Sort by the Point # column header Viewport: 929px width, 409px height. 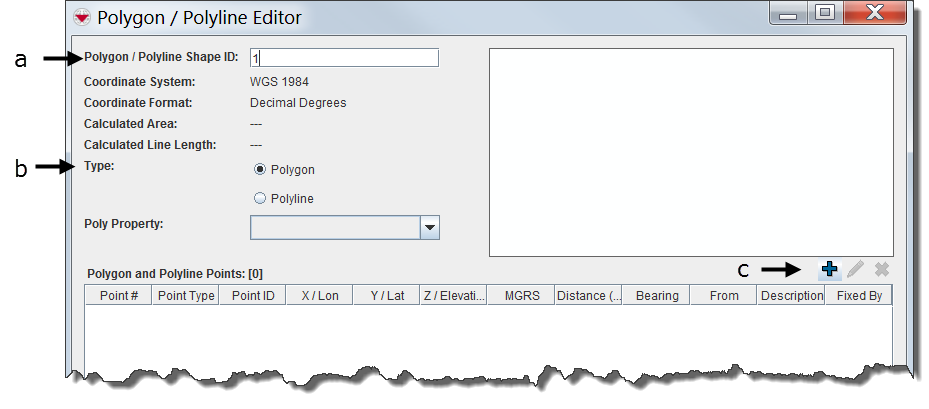pos(118,296)
